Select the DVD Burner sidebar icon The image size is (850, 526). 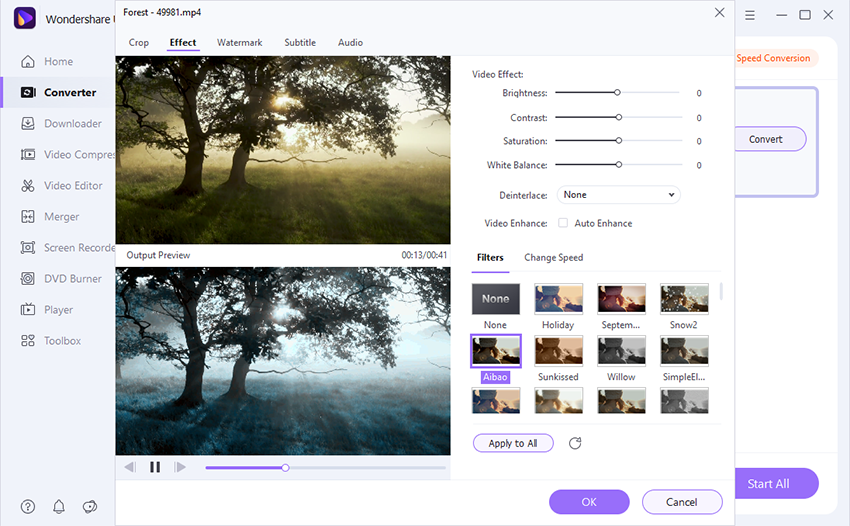pos(28,279)
